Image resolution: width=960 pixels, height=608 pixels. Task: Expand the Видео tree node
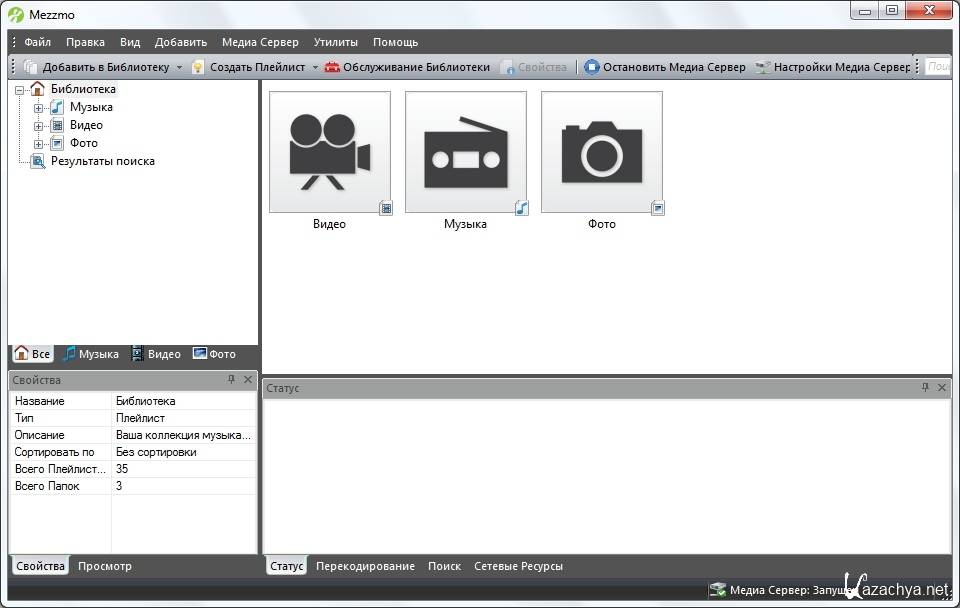[x=39, y=125]
